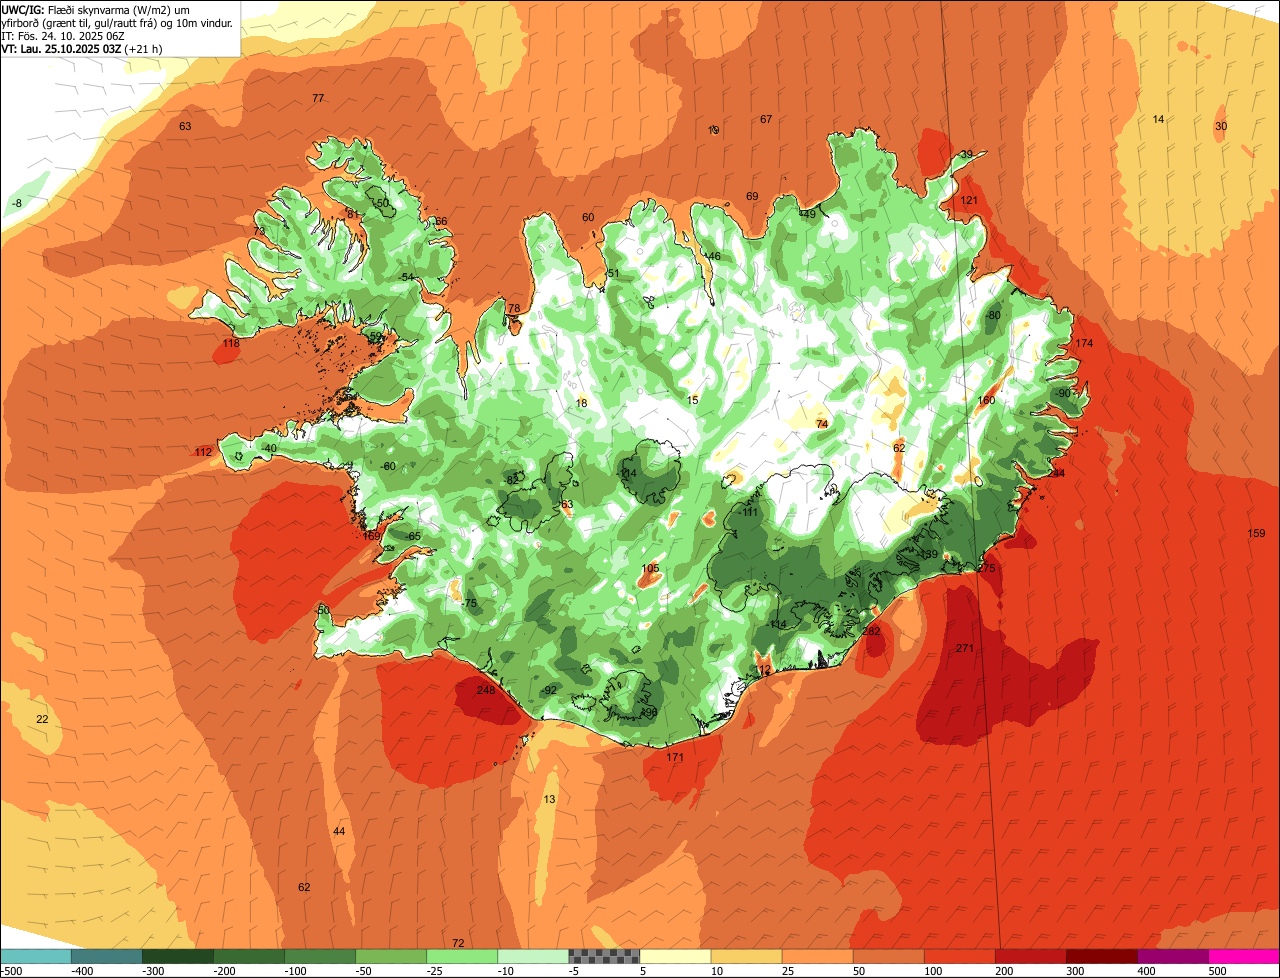Viewport: 1280px width, 978px height.
Task: Click the map value 449 on the north coast
Action: pyautogui.click(x=807, y=214)
